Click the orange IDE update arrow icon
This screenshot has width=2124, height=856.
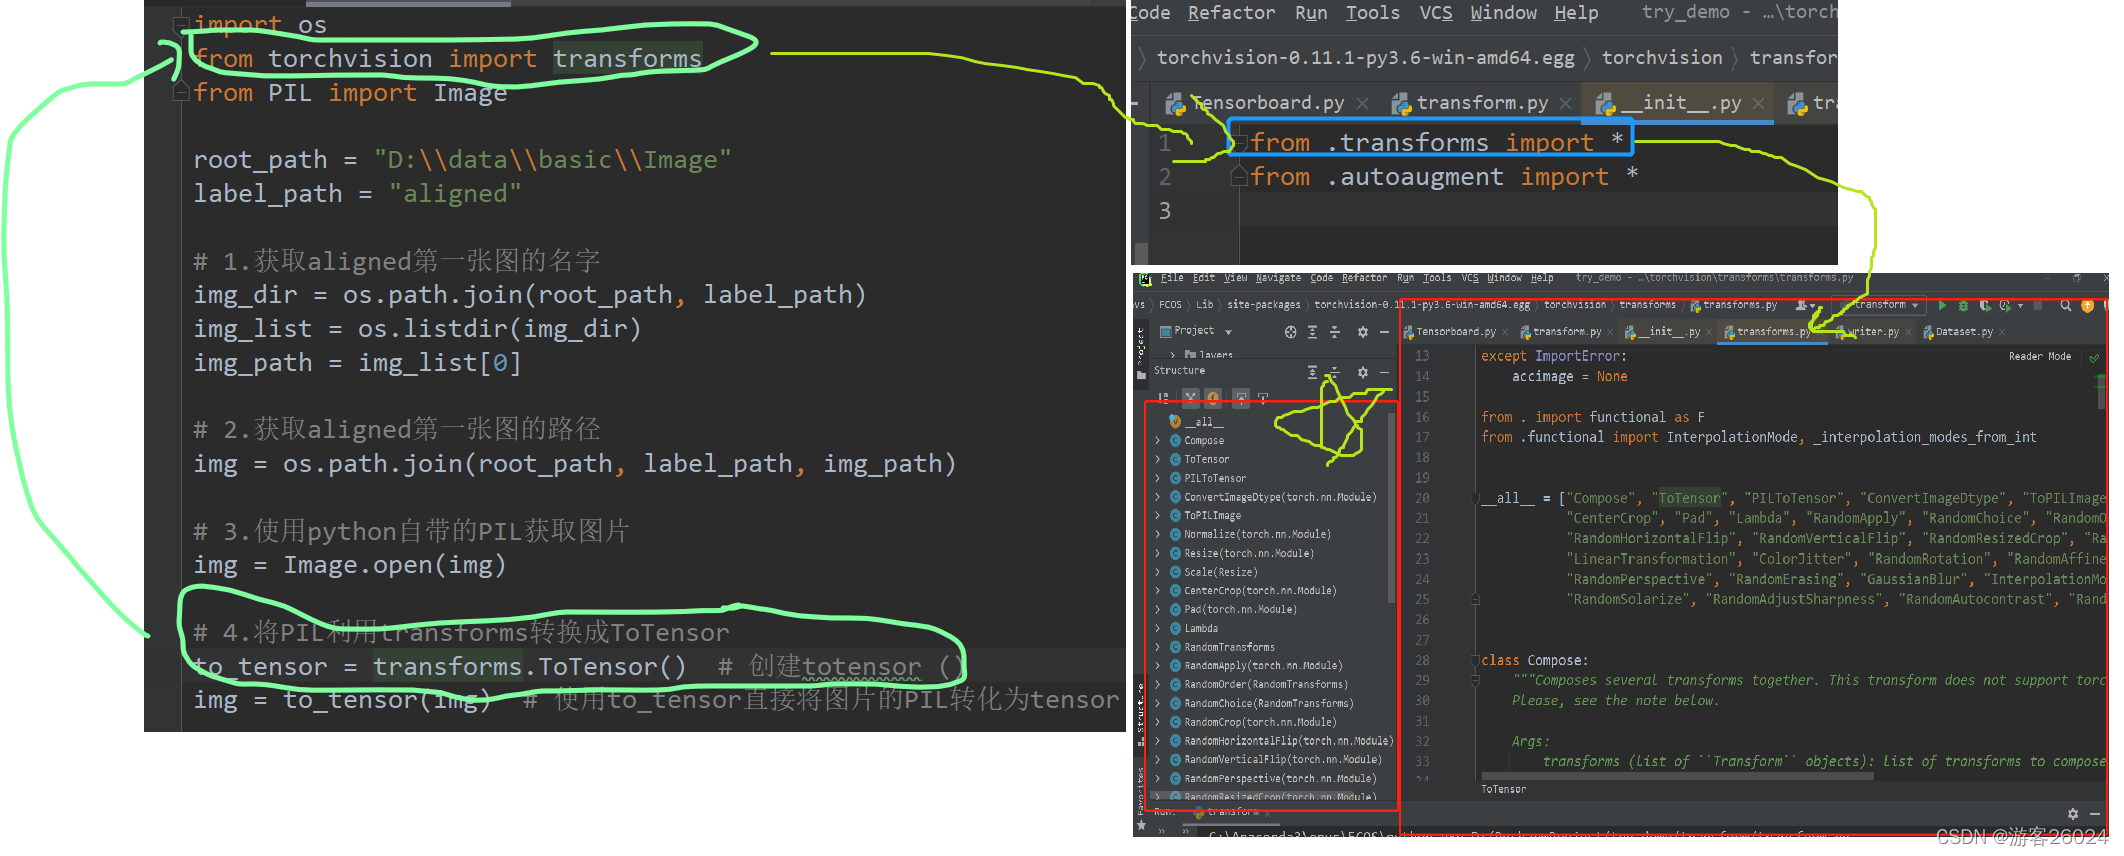point(2087,305)
